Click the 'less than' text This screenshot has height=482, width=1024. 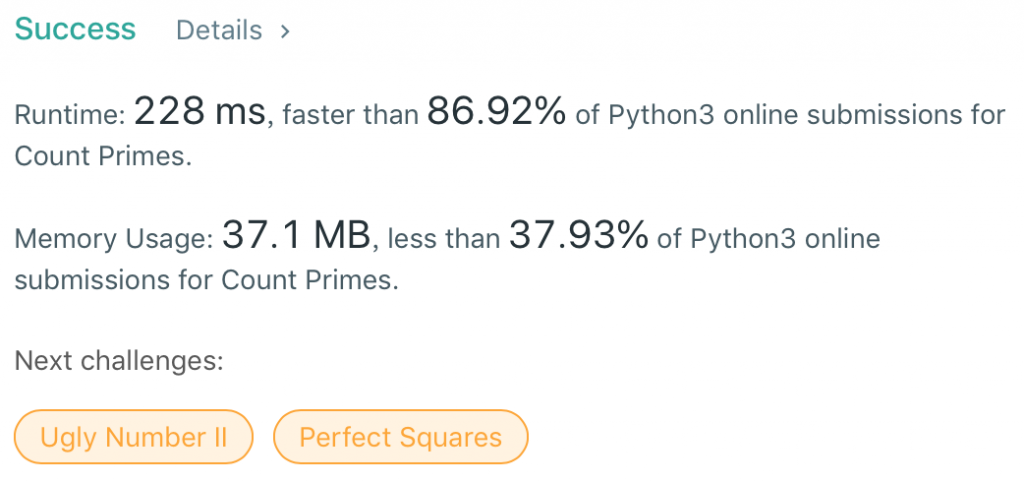coord(443,239)
